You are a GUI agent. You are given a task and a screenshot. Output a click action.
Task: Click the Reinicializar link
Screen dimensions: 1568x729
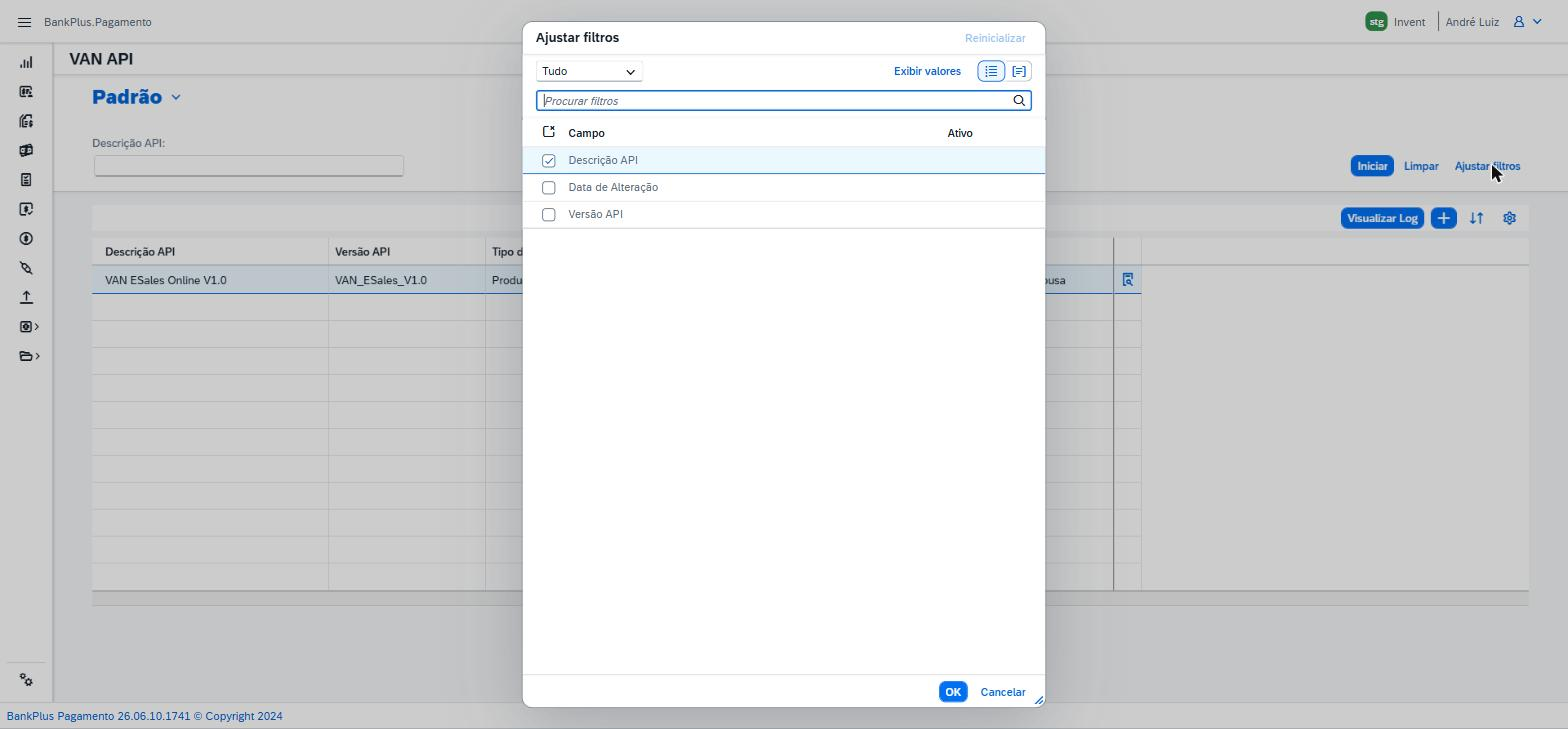coord(995,38)
